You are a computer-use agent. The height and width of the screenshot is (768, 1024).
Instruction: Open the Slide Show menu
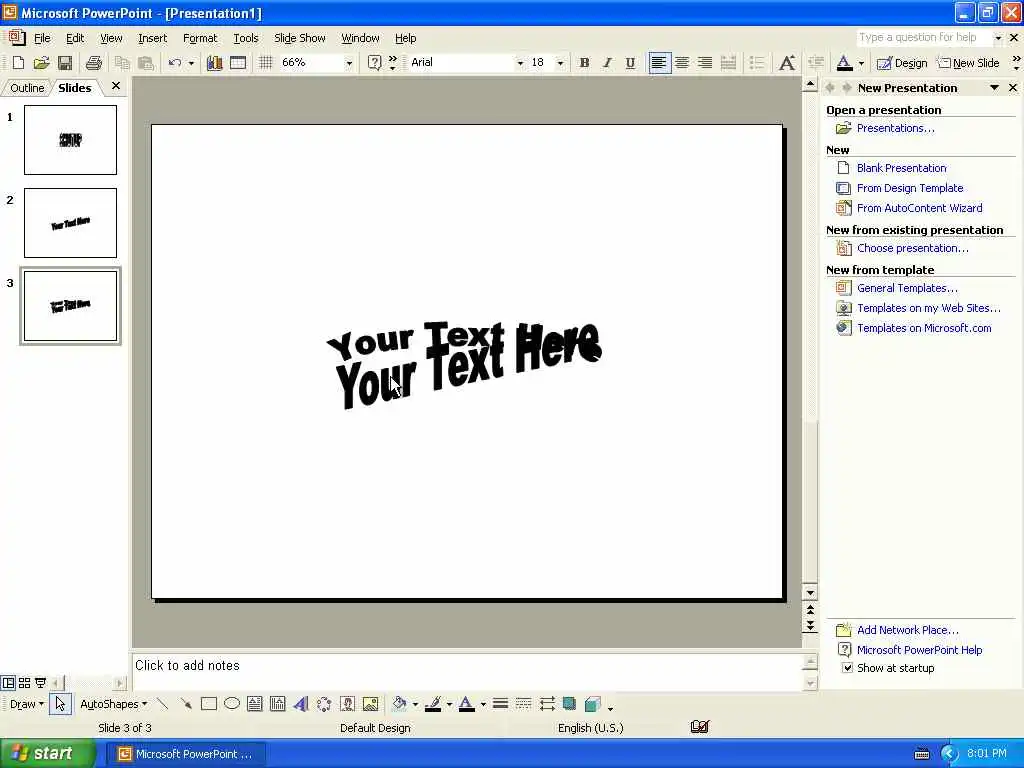coord(299,38)
